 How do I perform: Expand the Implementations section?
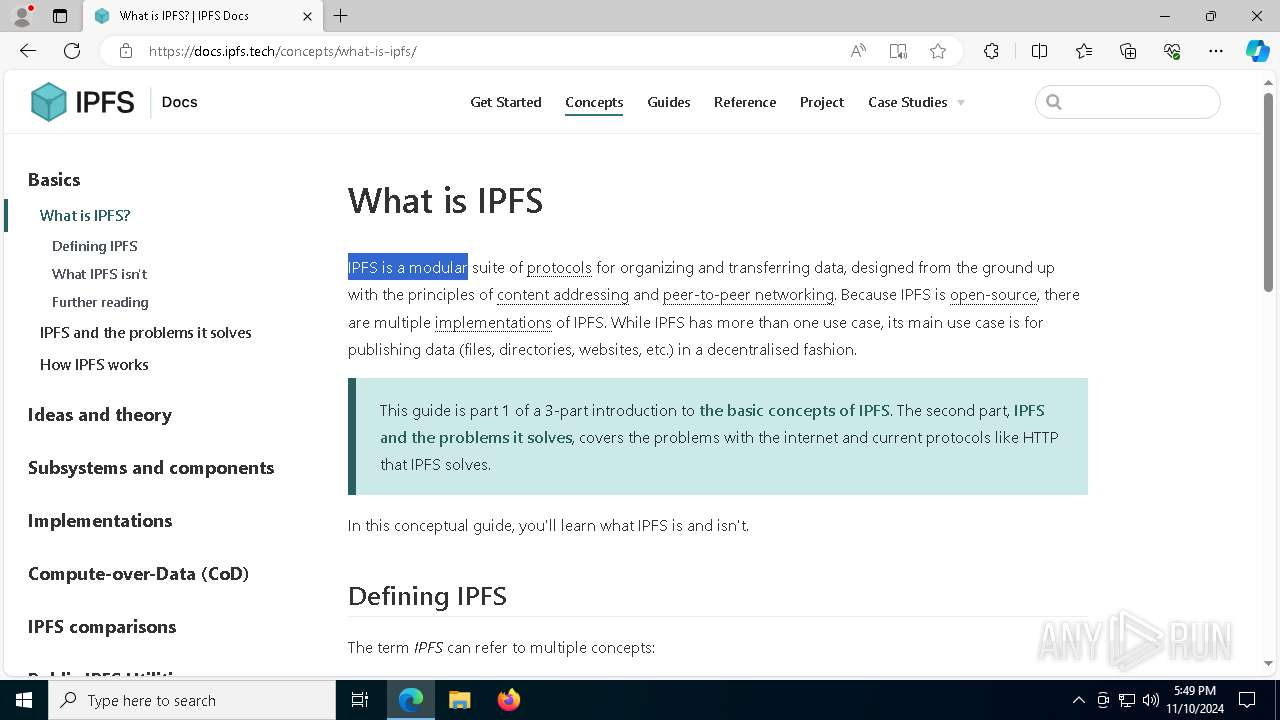(x=100, y=521)
